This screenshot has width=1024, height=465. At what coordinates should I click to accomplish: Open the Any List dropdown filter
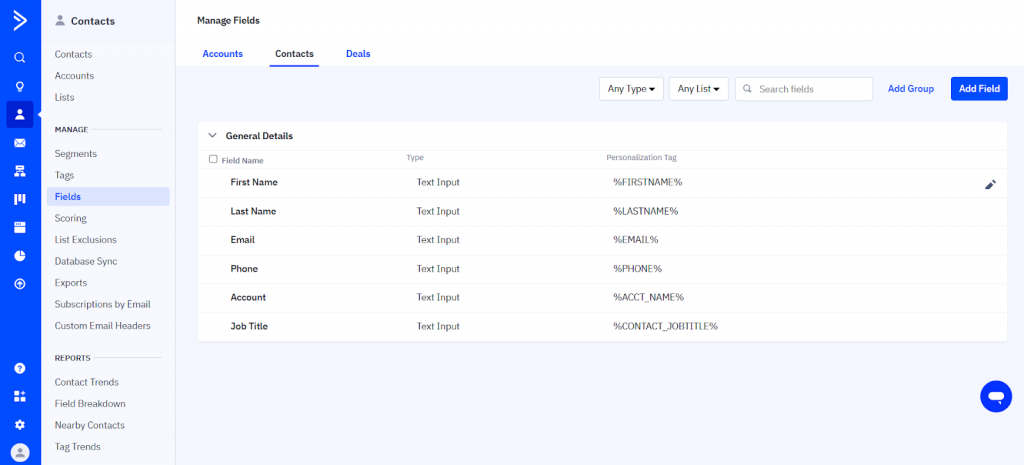pos(699,89)
